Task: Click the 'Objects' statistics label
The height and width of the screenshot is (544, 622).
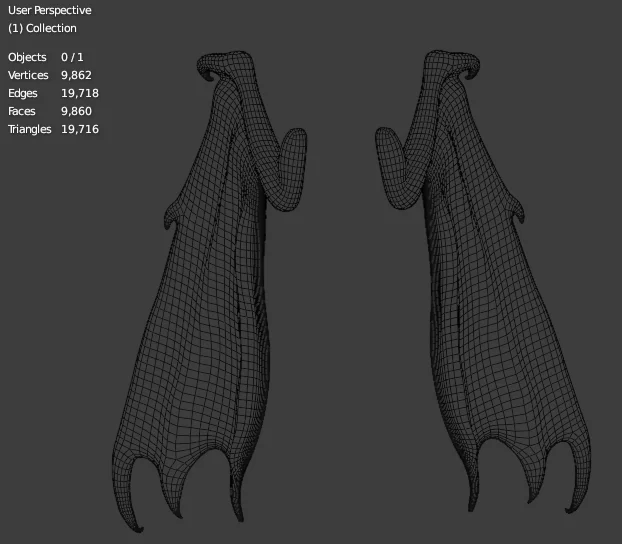Action: [x=27, y=57]
